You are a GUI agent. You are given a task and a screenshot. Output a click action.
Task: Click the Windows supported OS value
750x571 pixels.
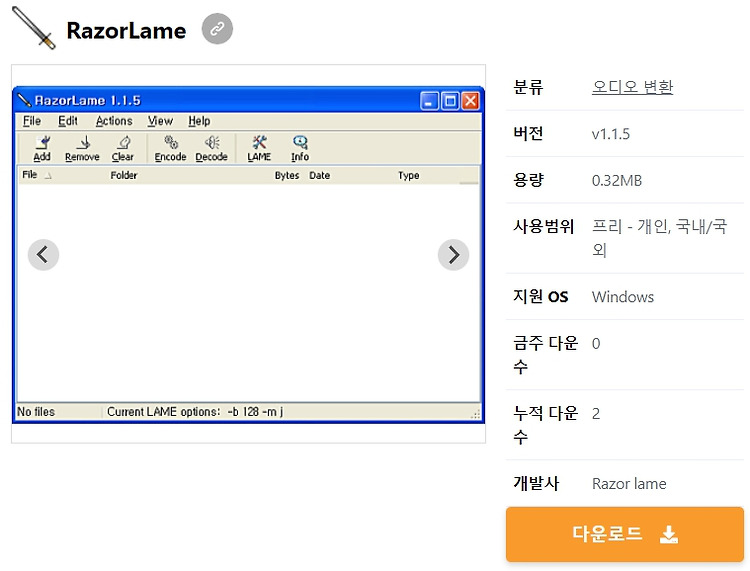pos(623,297)
